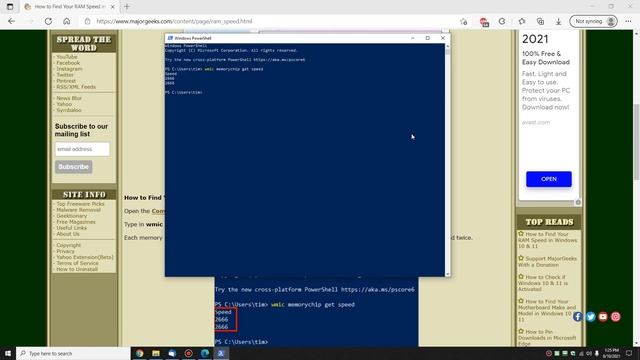Open the Malware Removal link
The height and width of the screenshot is (360, 640).
78,210
